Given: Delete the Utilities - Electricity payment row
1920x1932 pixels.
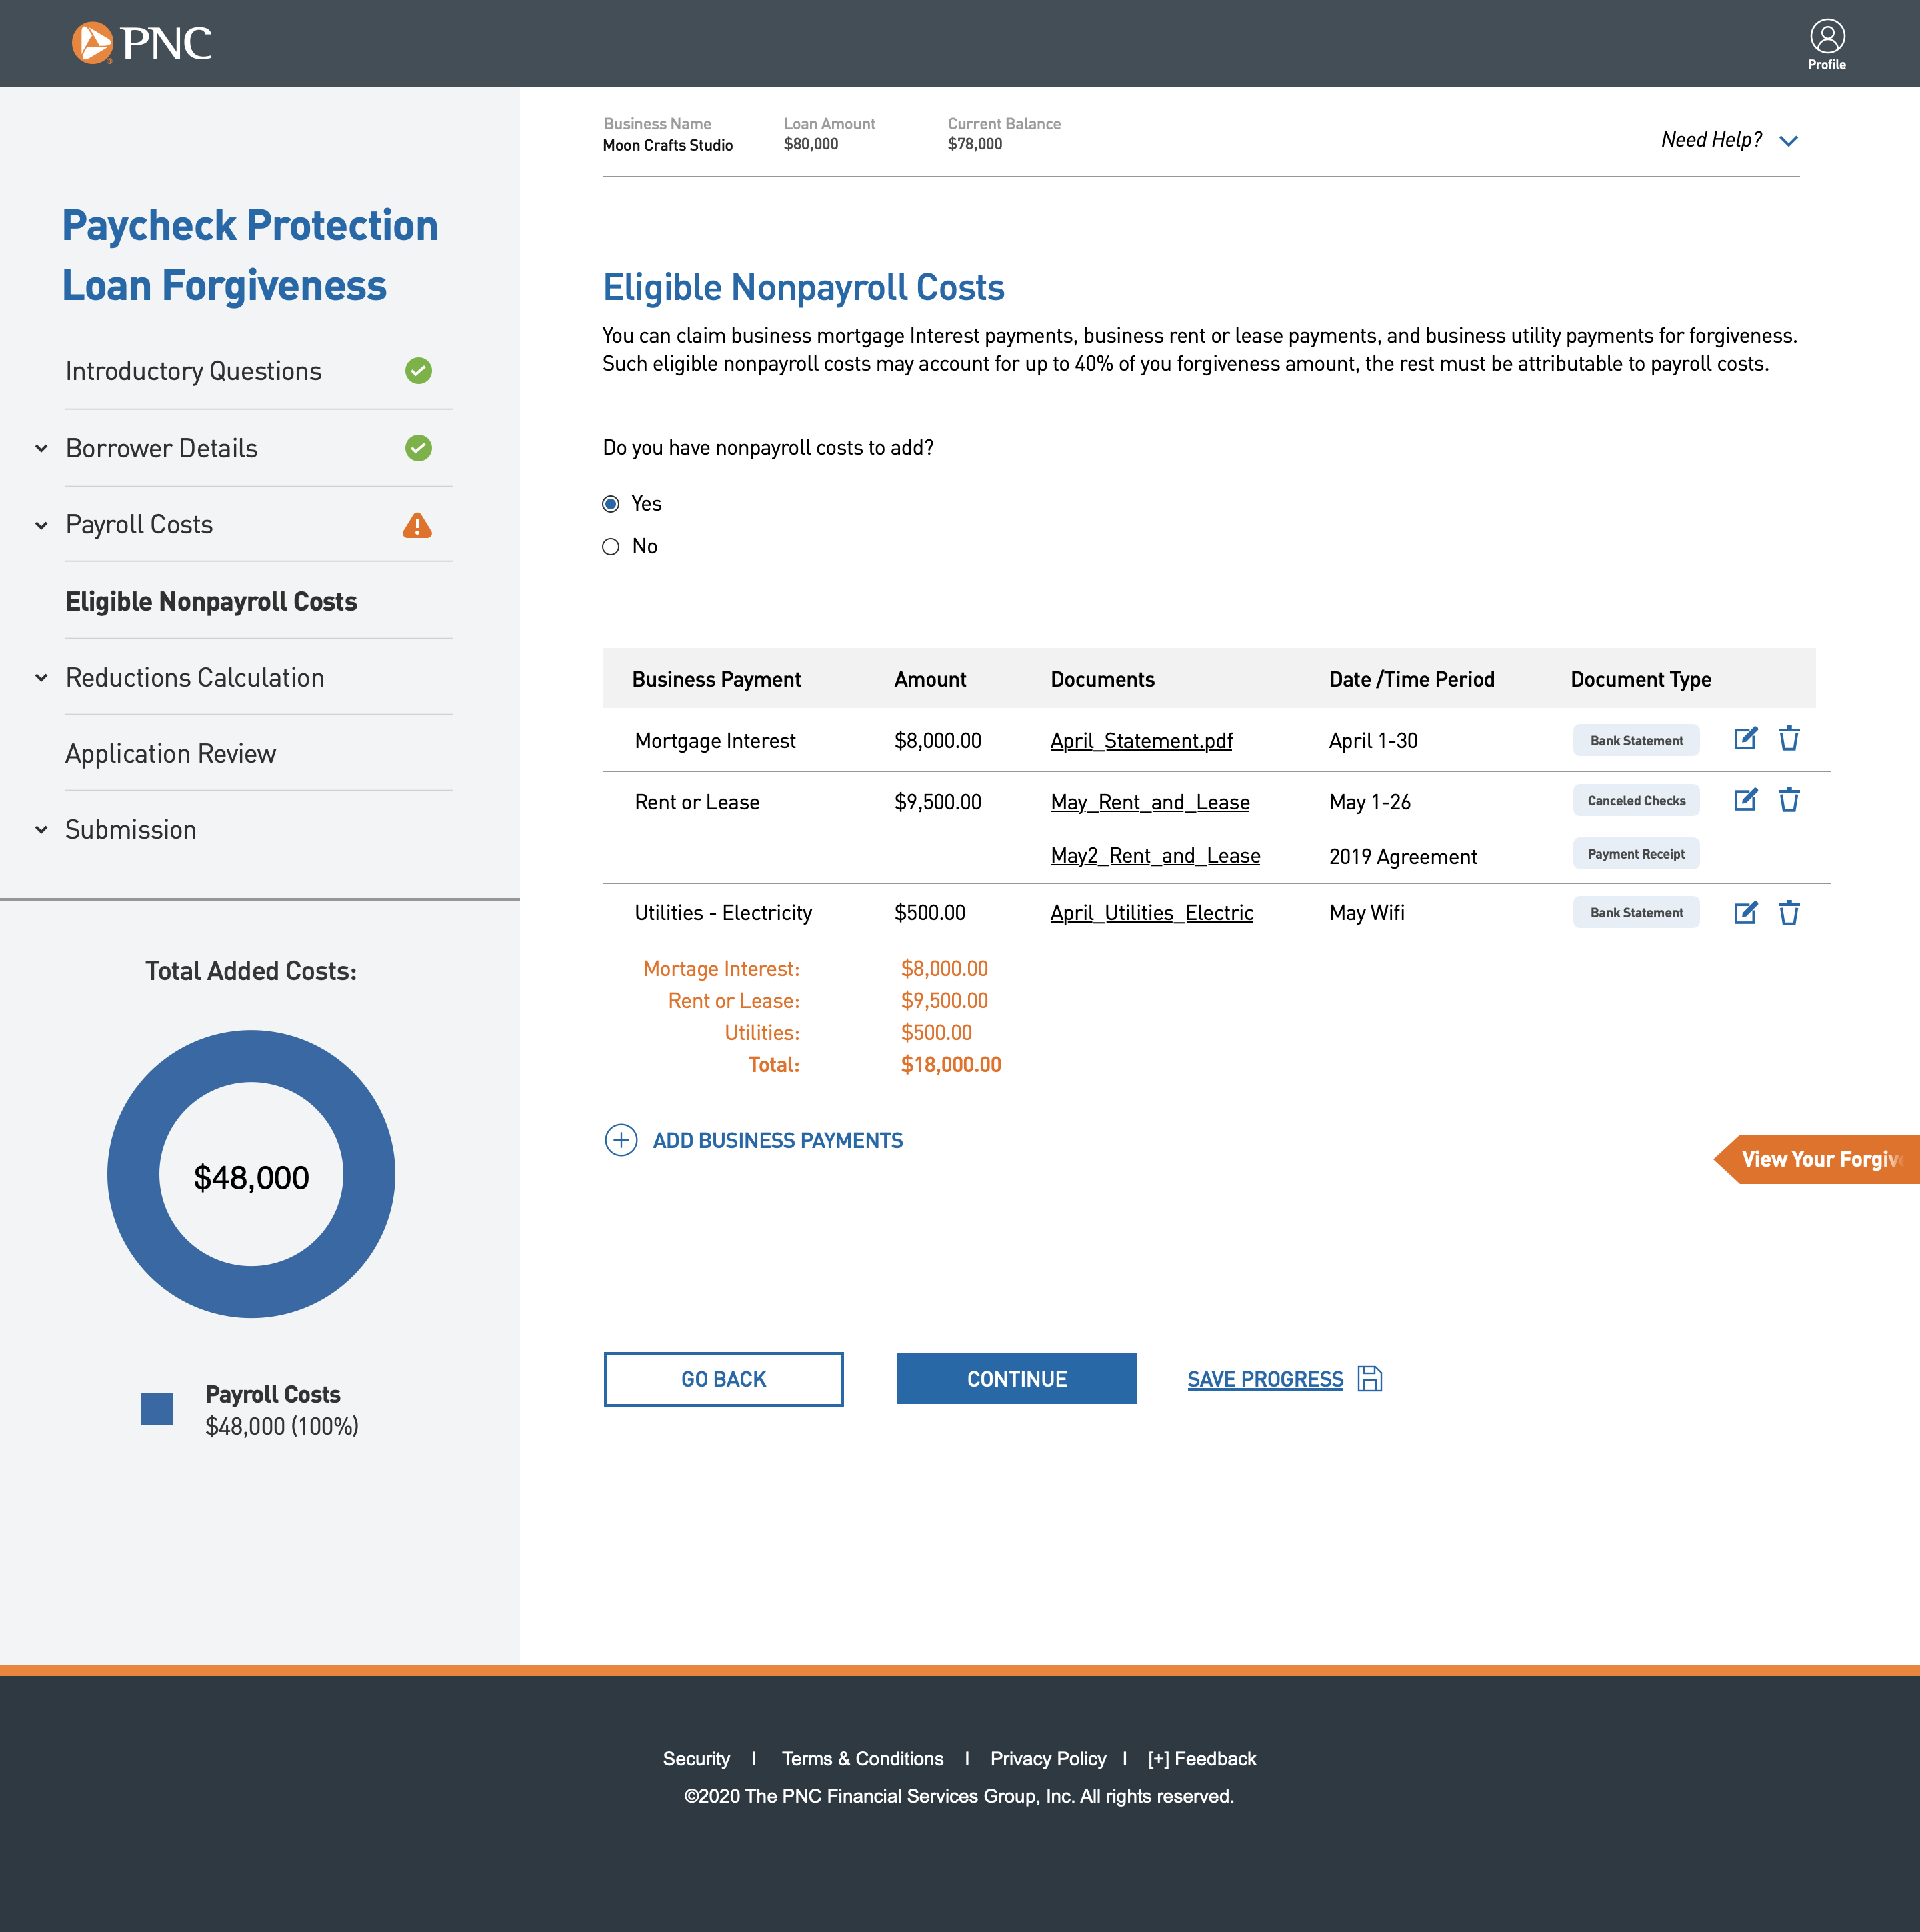Looking at the screenshot, I should coord(1789,913).
